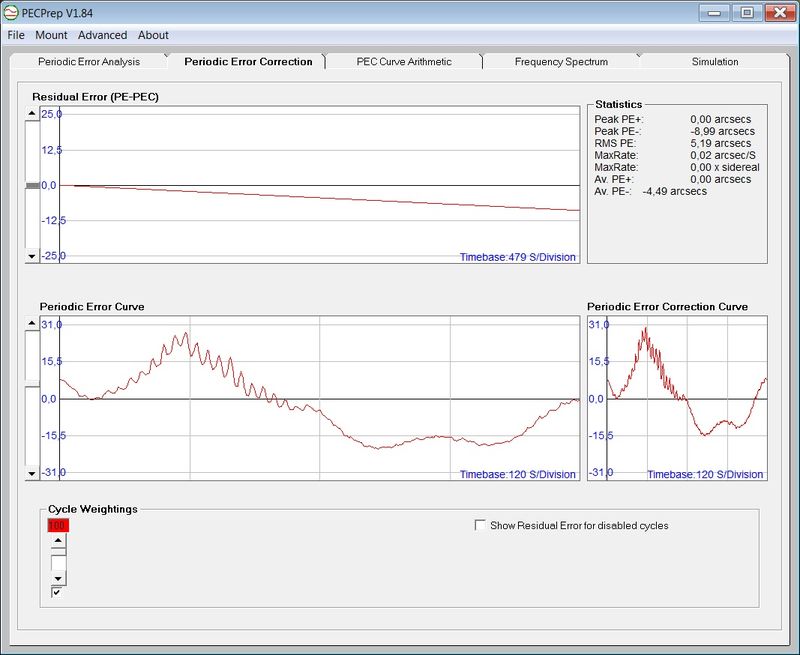Click the Correction Curve Timebase:120 S/Division label
Image resolution: width=800 pixels, height=655 pixels.
705,474
